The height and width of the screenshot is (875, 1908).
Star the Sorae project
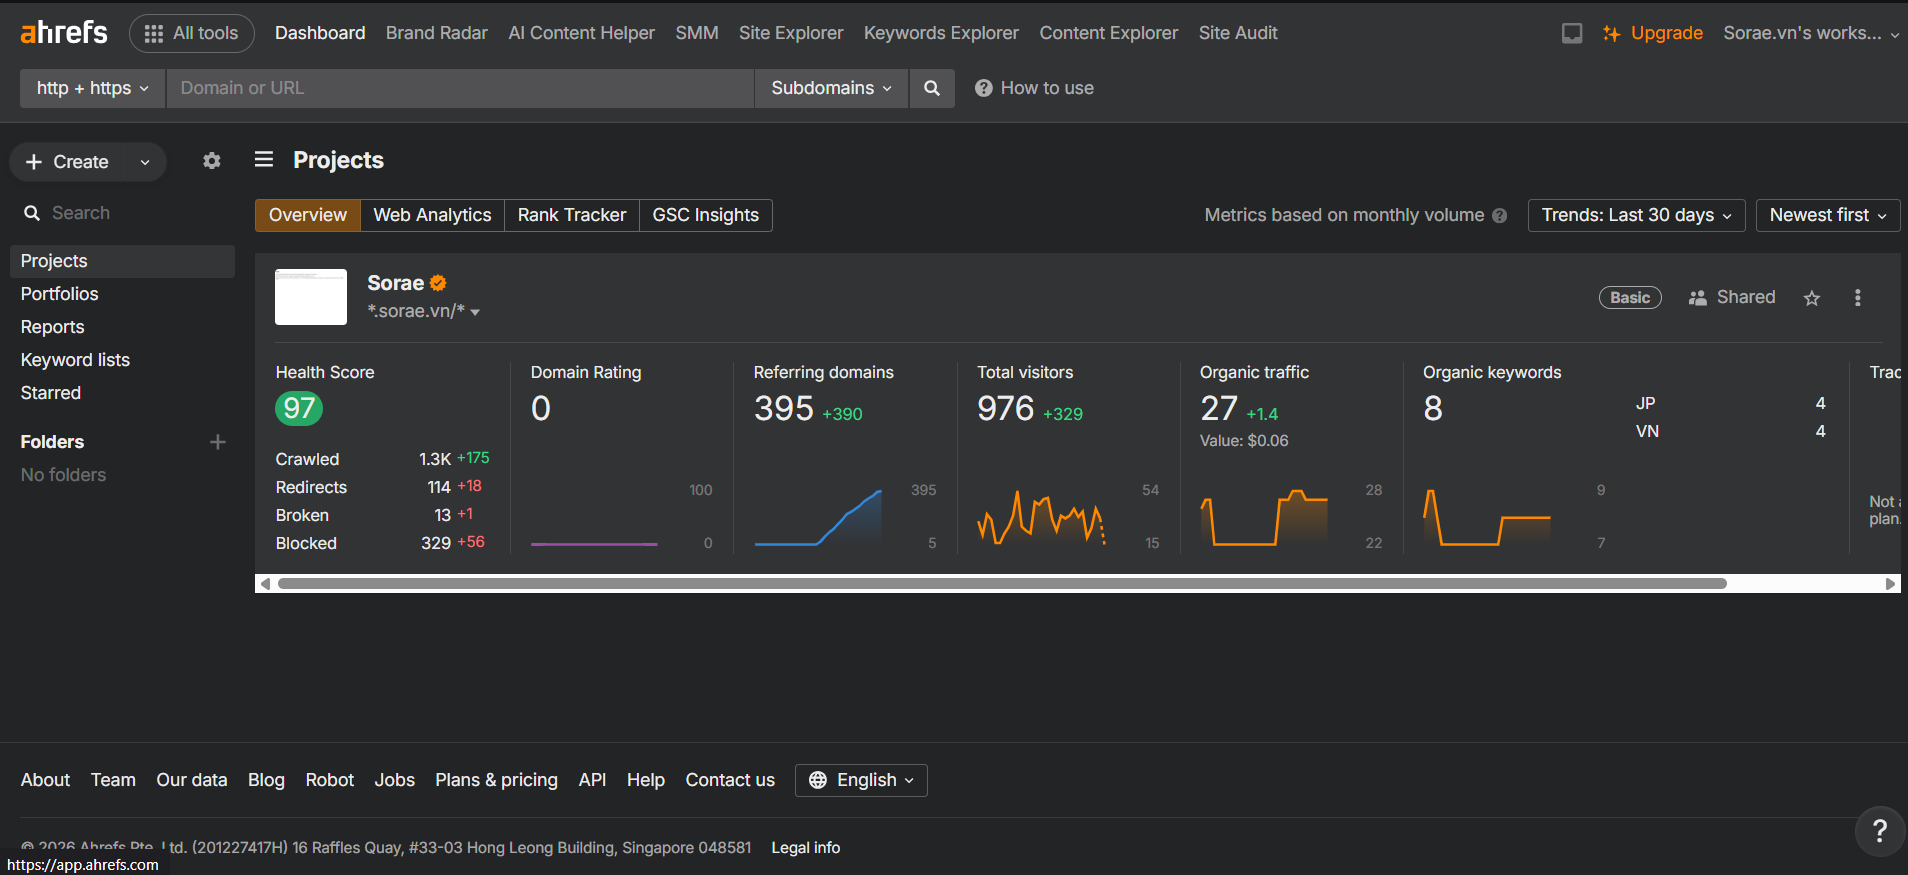click(1812, 297)
